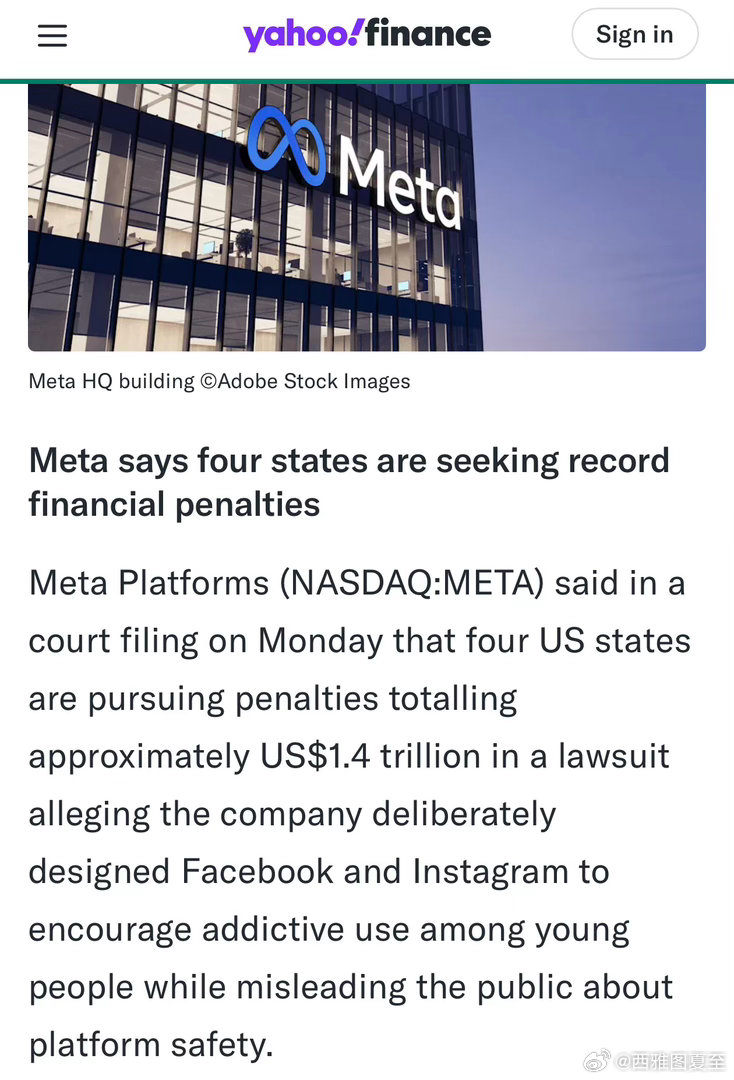This screenshot has height=1080, width=734.
Task: Click the Adobe Stock Images credit
Action: 305,381
